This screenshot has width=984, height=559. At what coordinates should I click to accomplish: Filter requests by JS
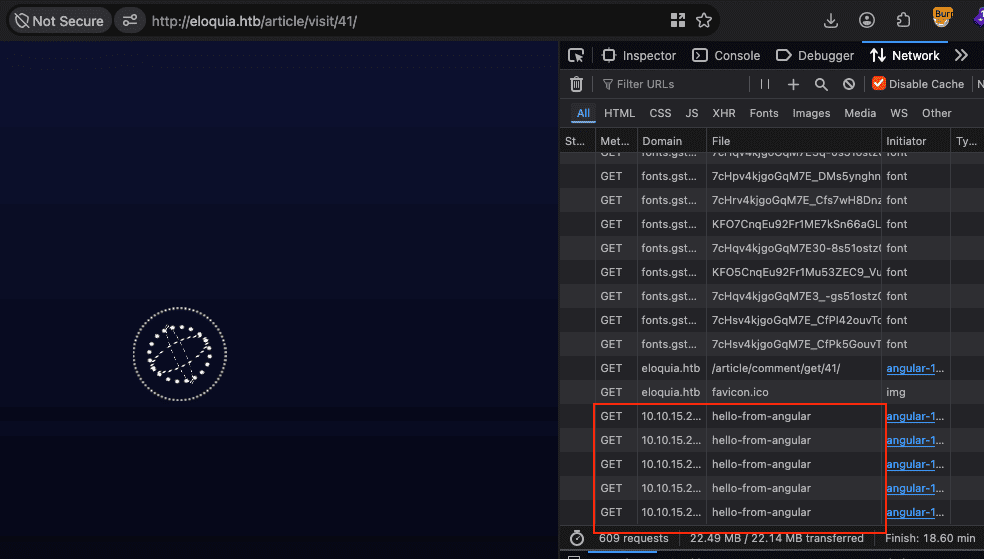692,113
